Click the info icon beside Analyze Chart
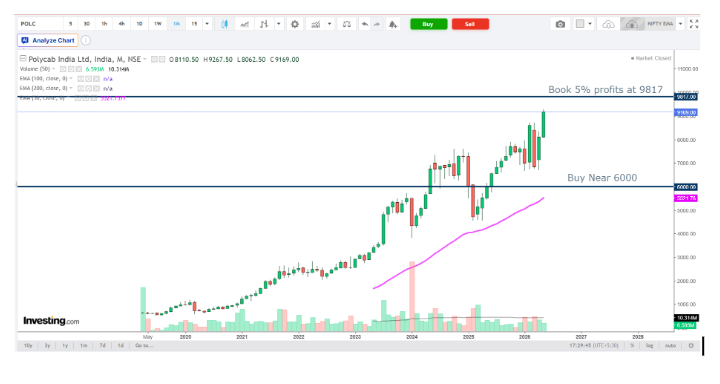The height and width of the screenshot is (384, 720). pos(86,40)
